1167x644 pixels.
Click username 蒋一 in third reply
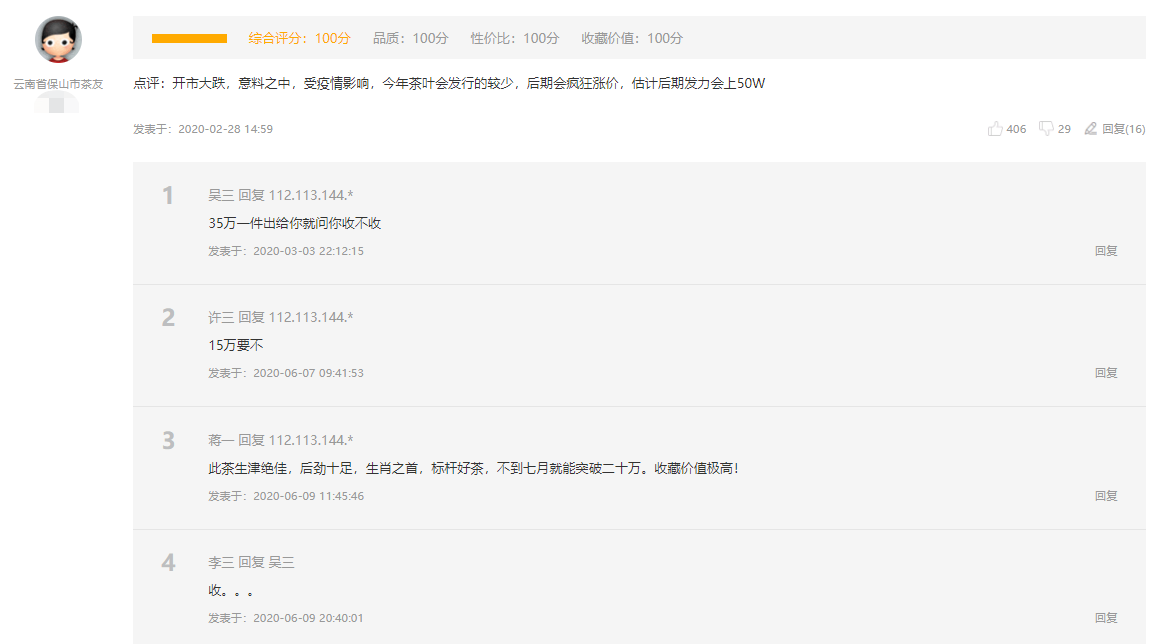pos(221,440)
